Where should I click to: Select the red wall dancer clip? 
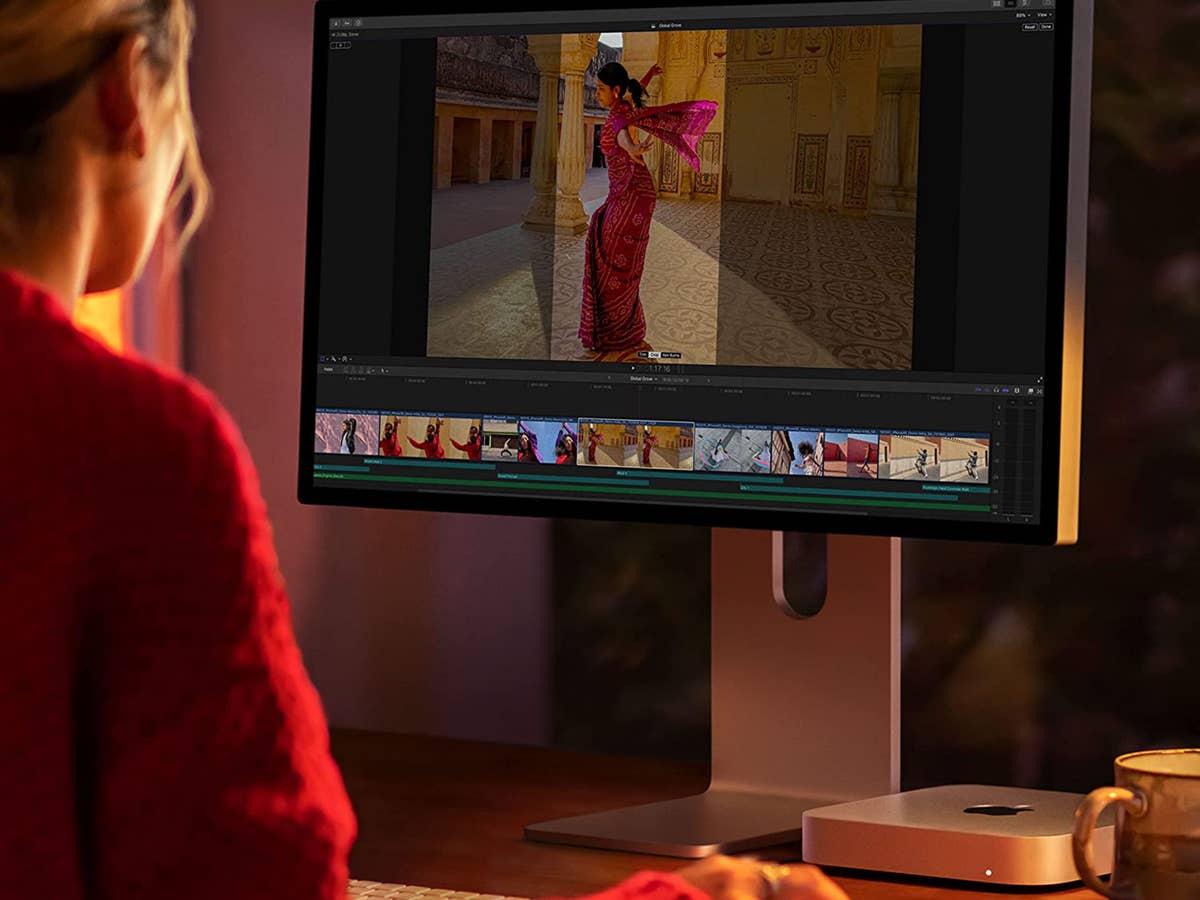(x=850, y=453)
